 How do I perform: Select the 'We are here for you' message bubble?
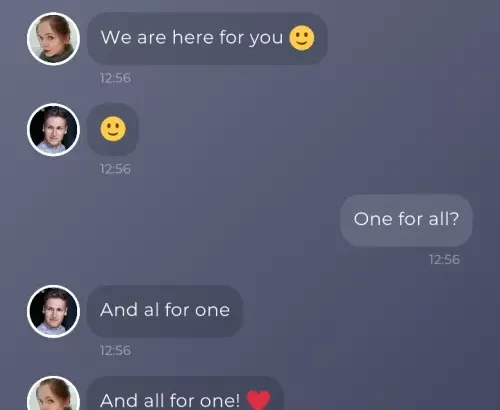pos(207,38)
